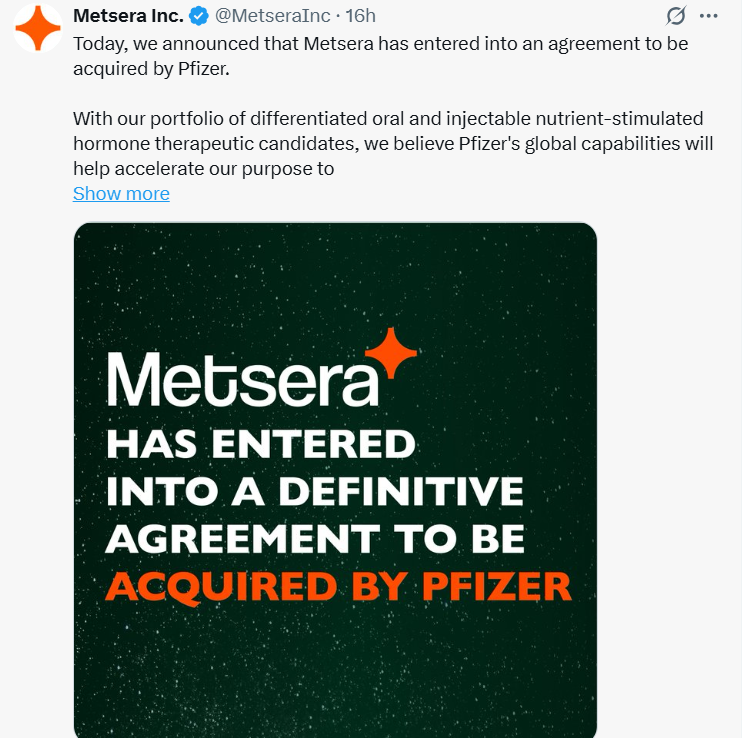
Task: Click the orange star in the image
Action: pos(391,352)
